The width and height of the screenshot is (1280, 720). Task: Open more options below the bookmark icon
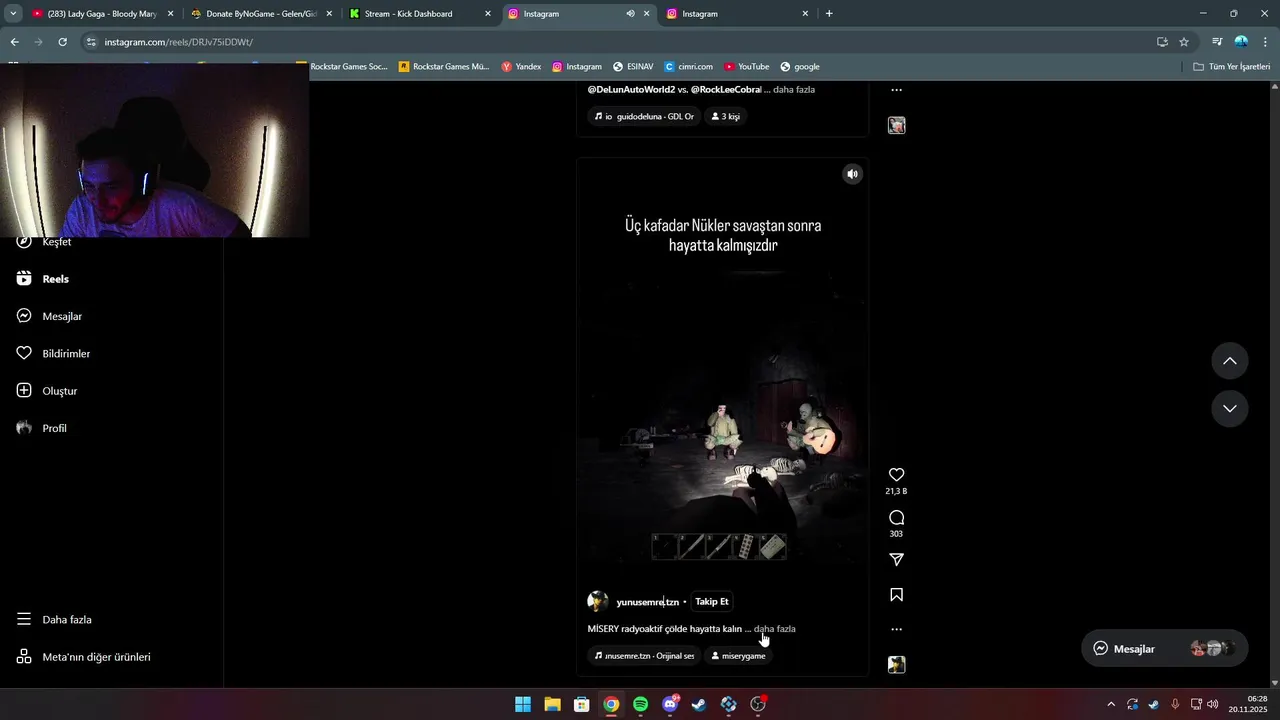coord(896,629)
